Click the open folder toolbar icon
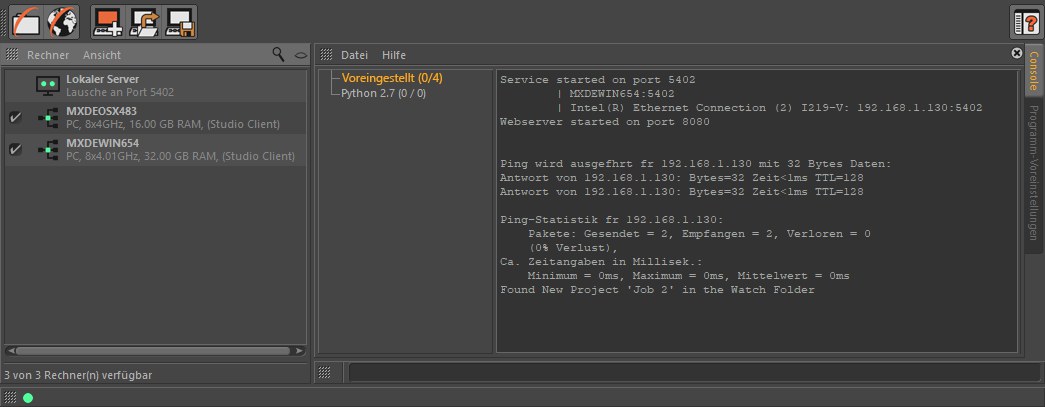The image size is (1045, 407). tap(26, 21)
